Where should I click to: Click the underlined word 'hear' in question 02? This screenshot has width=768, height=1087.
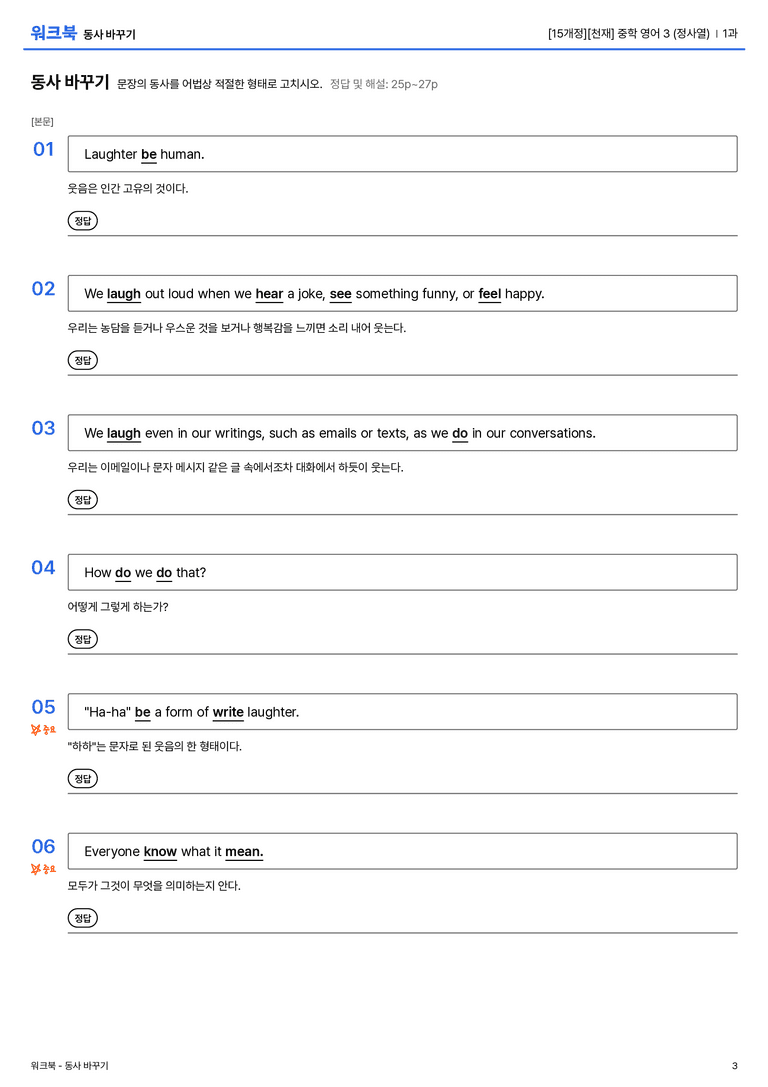coord(269,294)
